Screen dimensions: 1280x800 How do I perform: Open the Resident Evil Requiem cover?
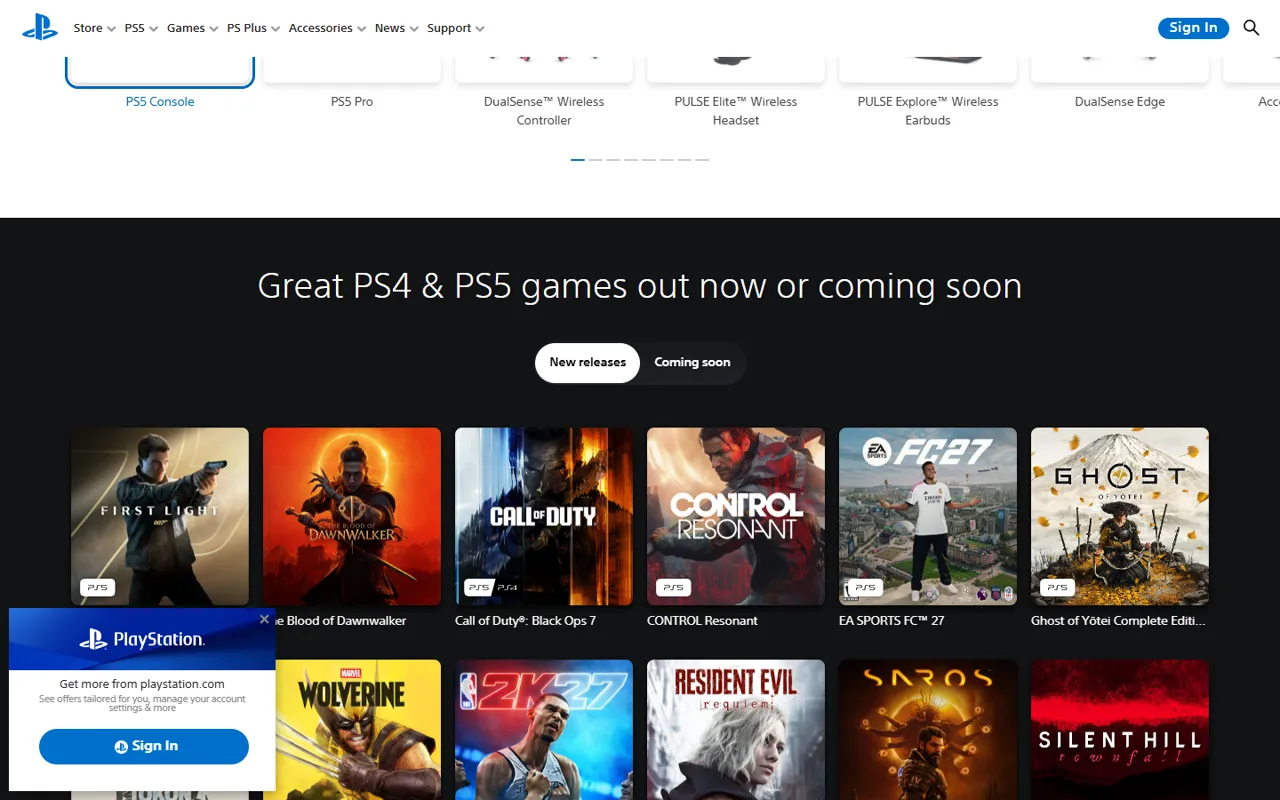coord(736,730)
